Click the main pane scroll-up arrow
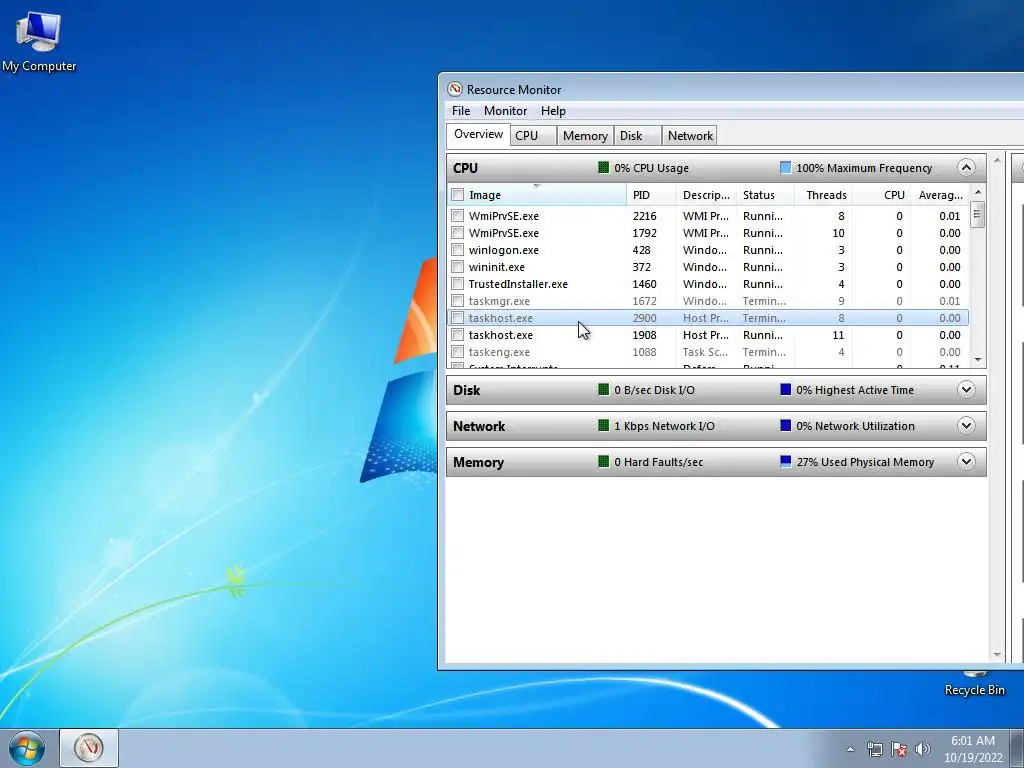 point(997,161)
